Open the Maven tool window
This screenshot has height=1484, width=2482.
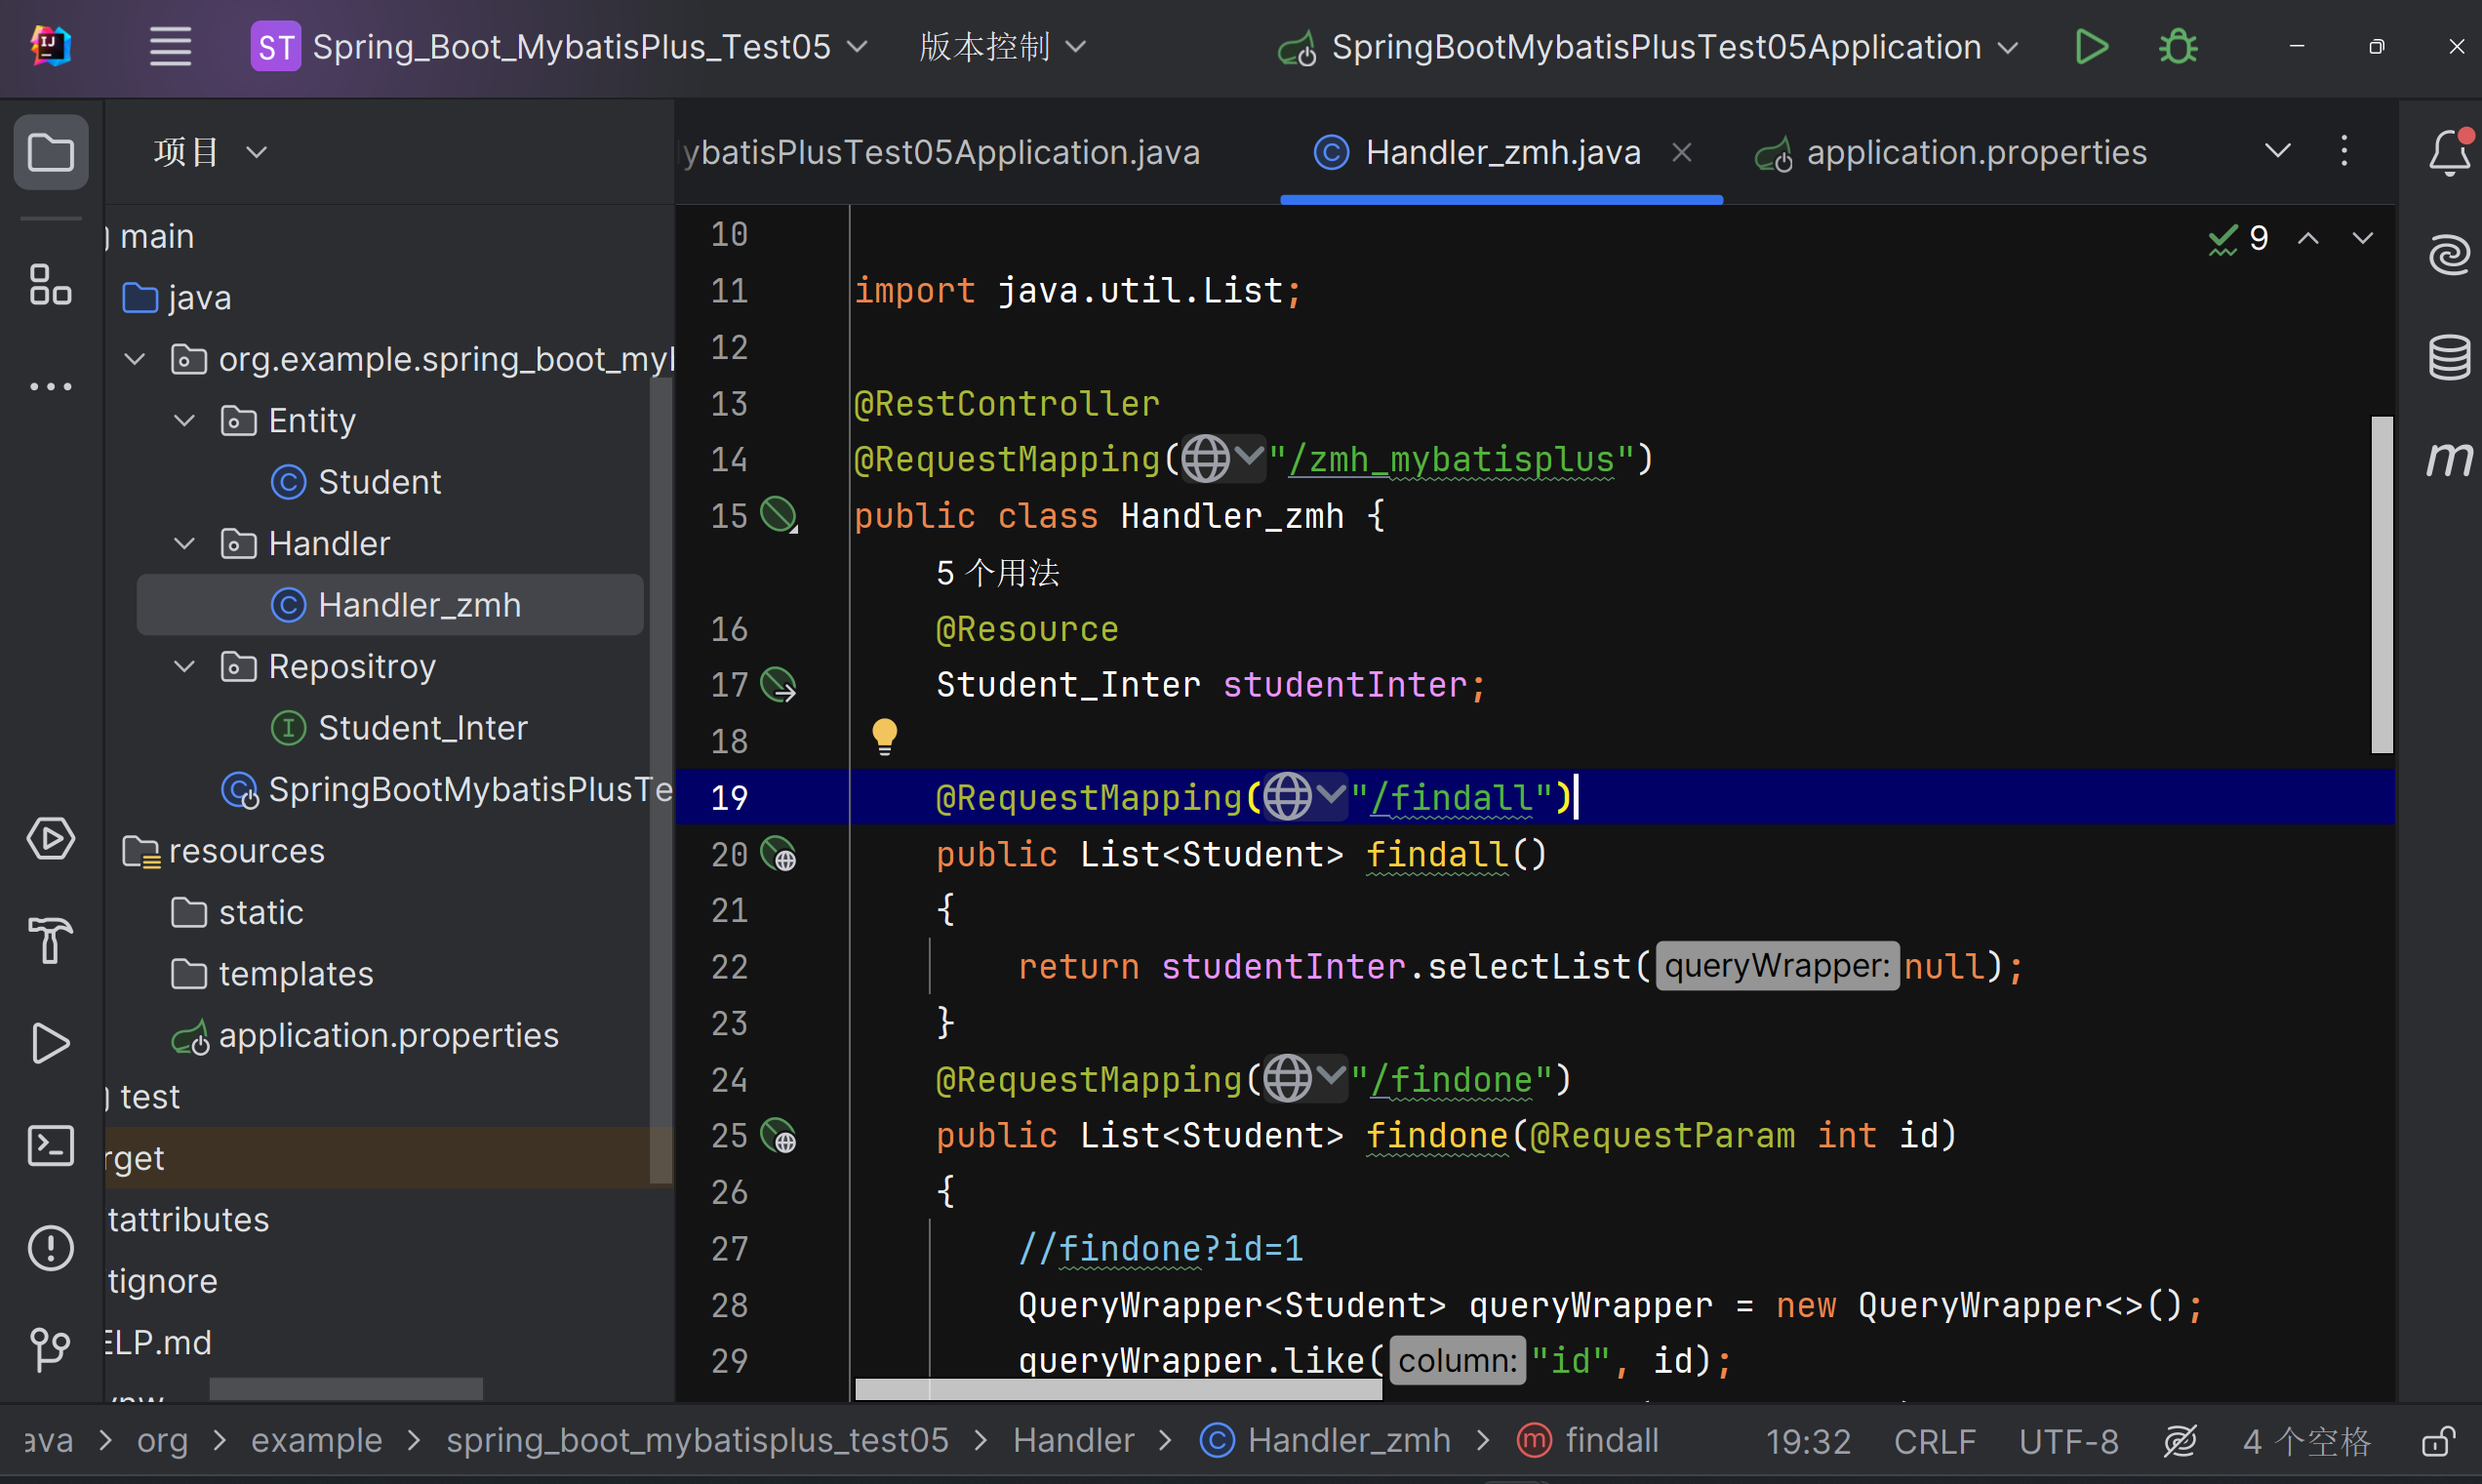coord(2448,459)
